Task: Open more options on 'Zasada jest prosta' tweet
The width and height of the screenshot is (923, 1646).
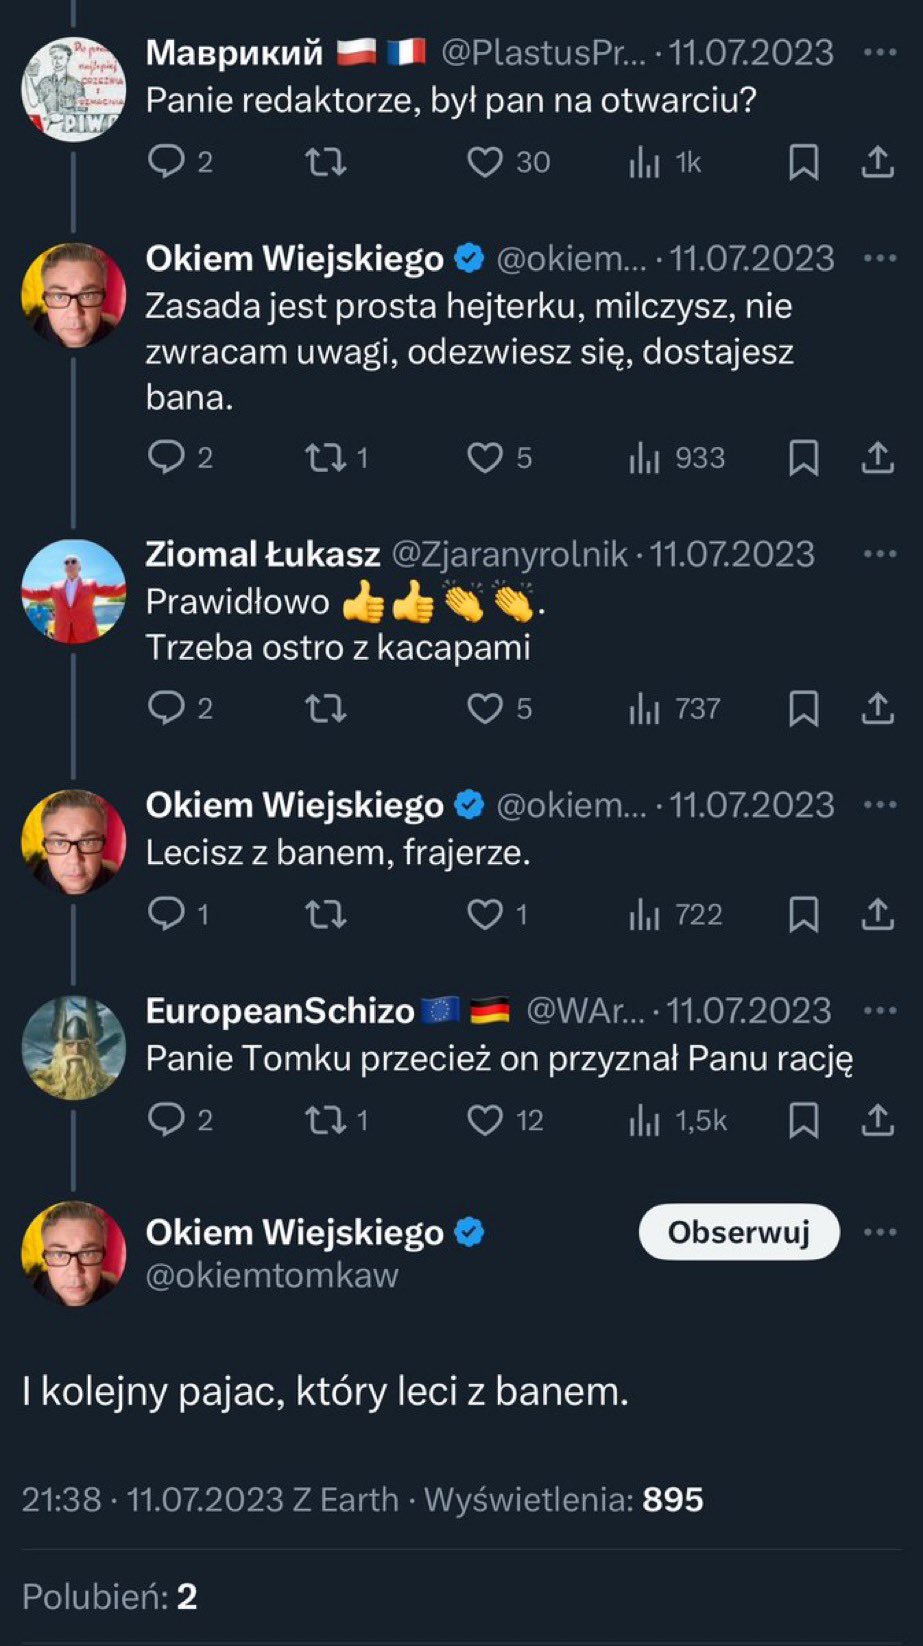Action: 879,258
